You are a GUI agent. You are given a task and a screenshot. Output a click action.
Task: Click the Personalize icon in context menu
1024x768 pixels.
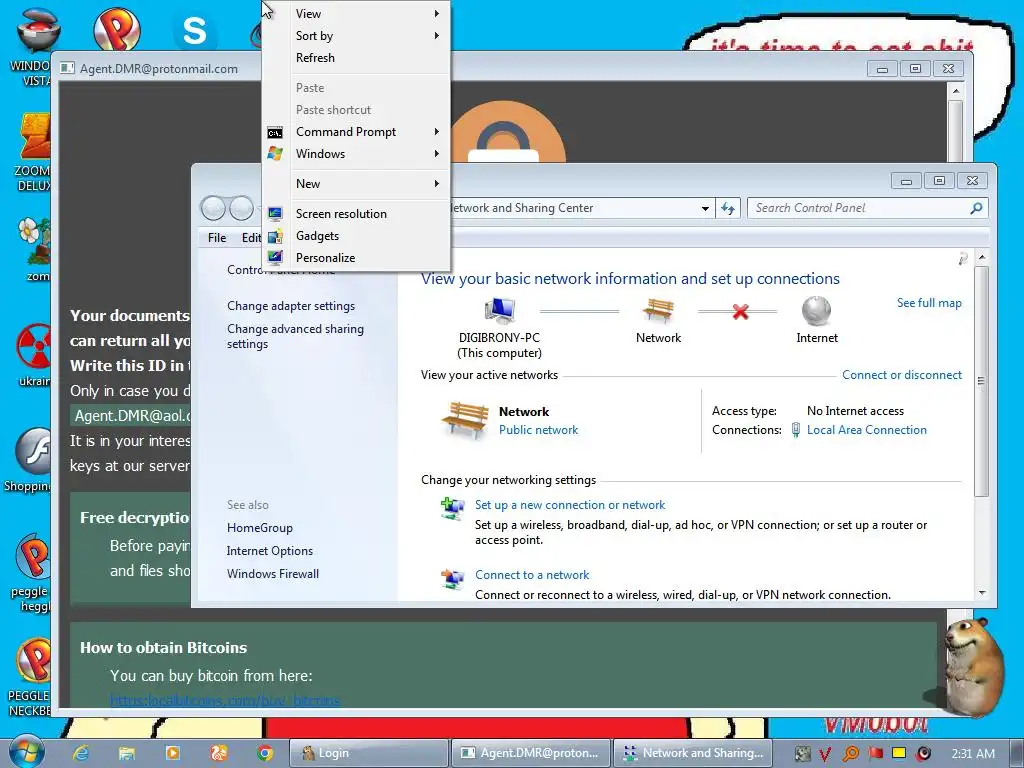tap(275, 257)
